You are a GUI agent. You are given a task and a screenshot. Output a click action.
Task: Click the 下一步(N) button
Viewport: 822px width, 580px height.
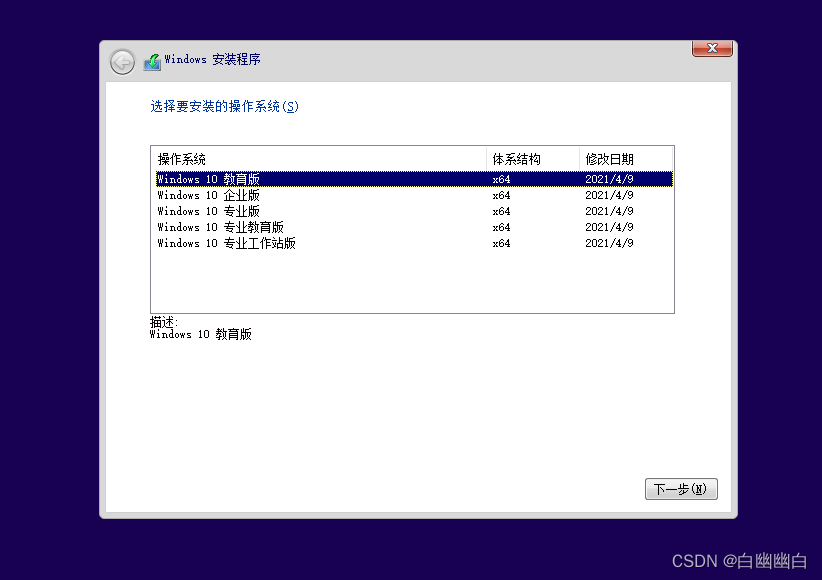(x=681, y=489)
